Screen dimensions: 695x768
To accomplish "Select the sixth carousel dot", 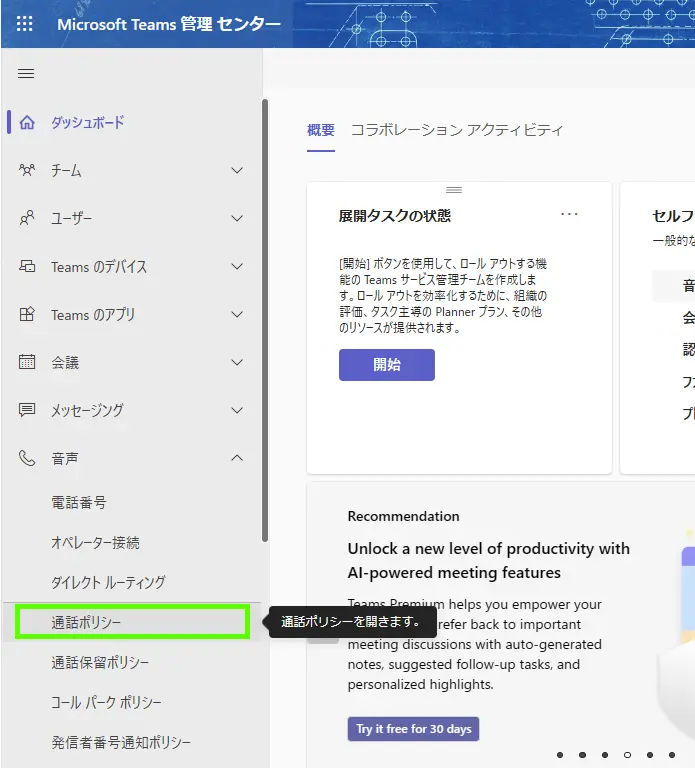I will coord(672,755).
